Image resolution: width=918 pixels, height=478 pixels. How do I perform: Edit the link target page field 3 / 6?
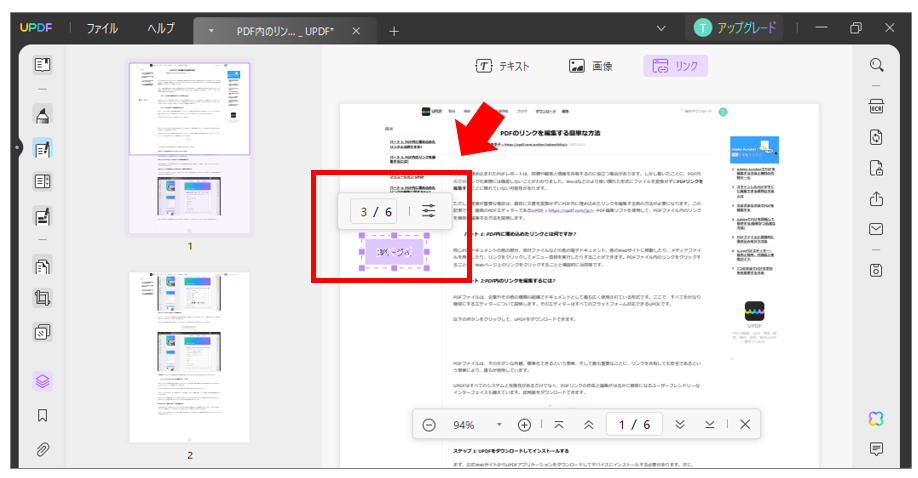pos(375,211)
